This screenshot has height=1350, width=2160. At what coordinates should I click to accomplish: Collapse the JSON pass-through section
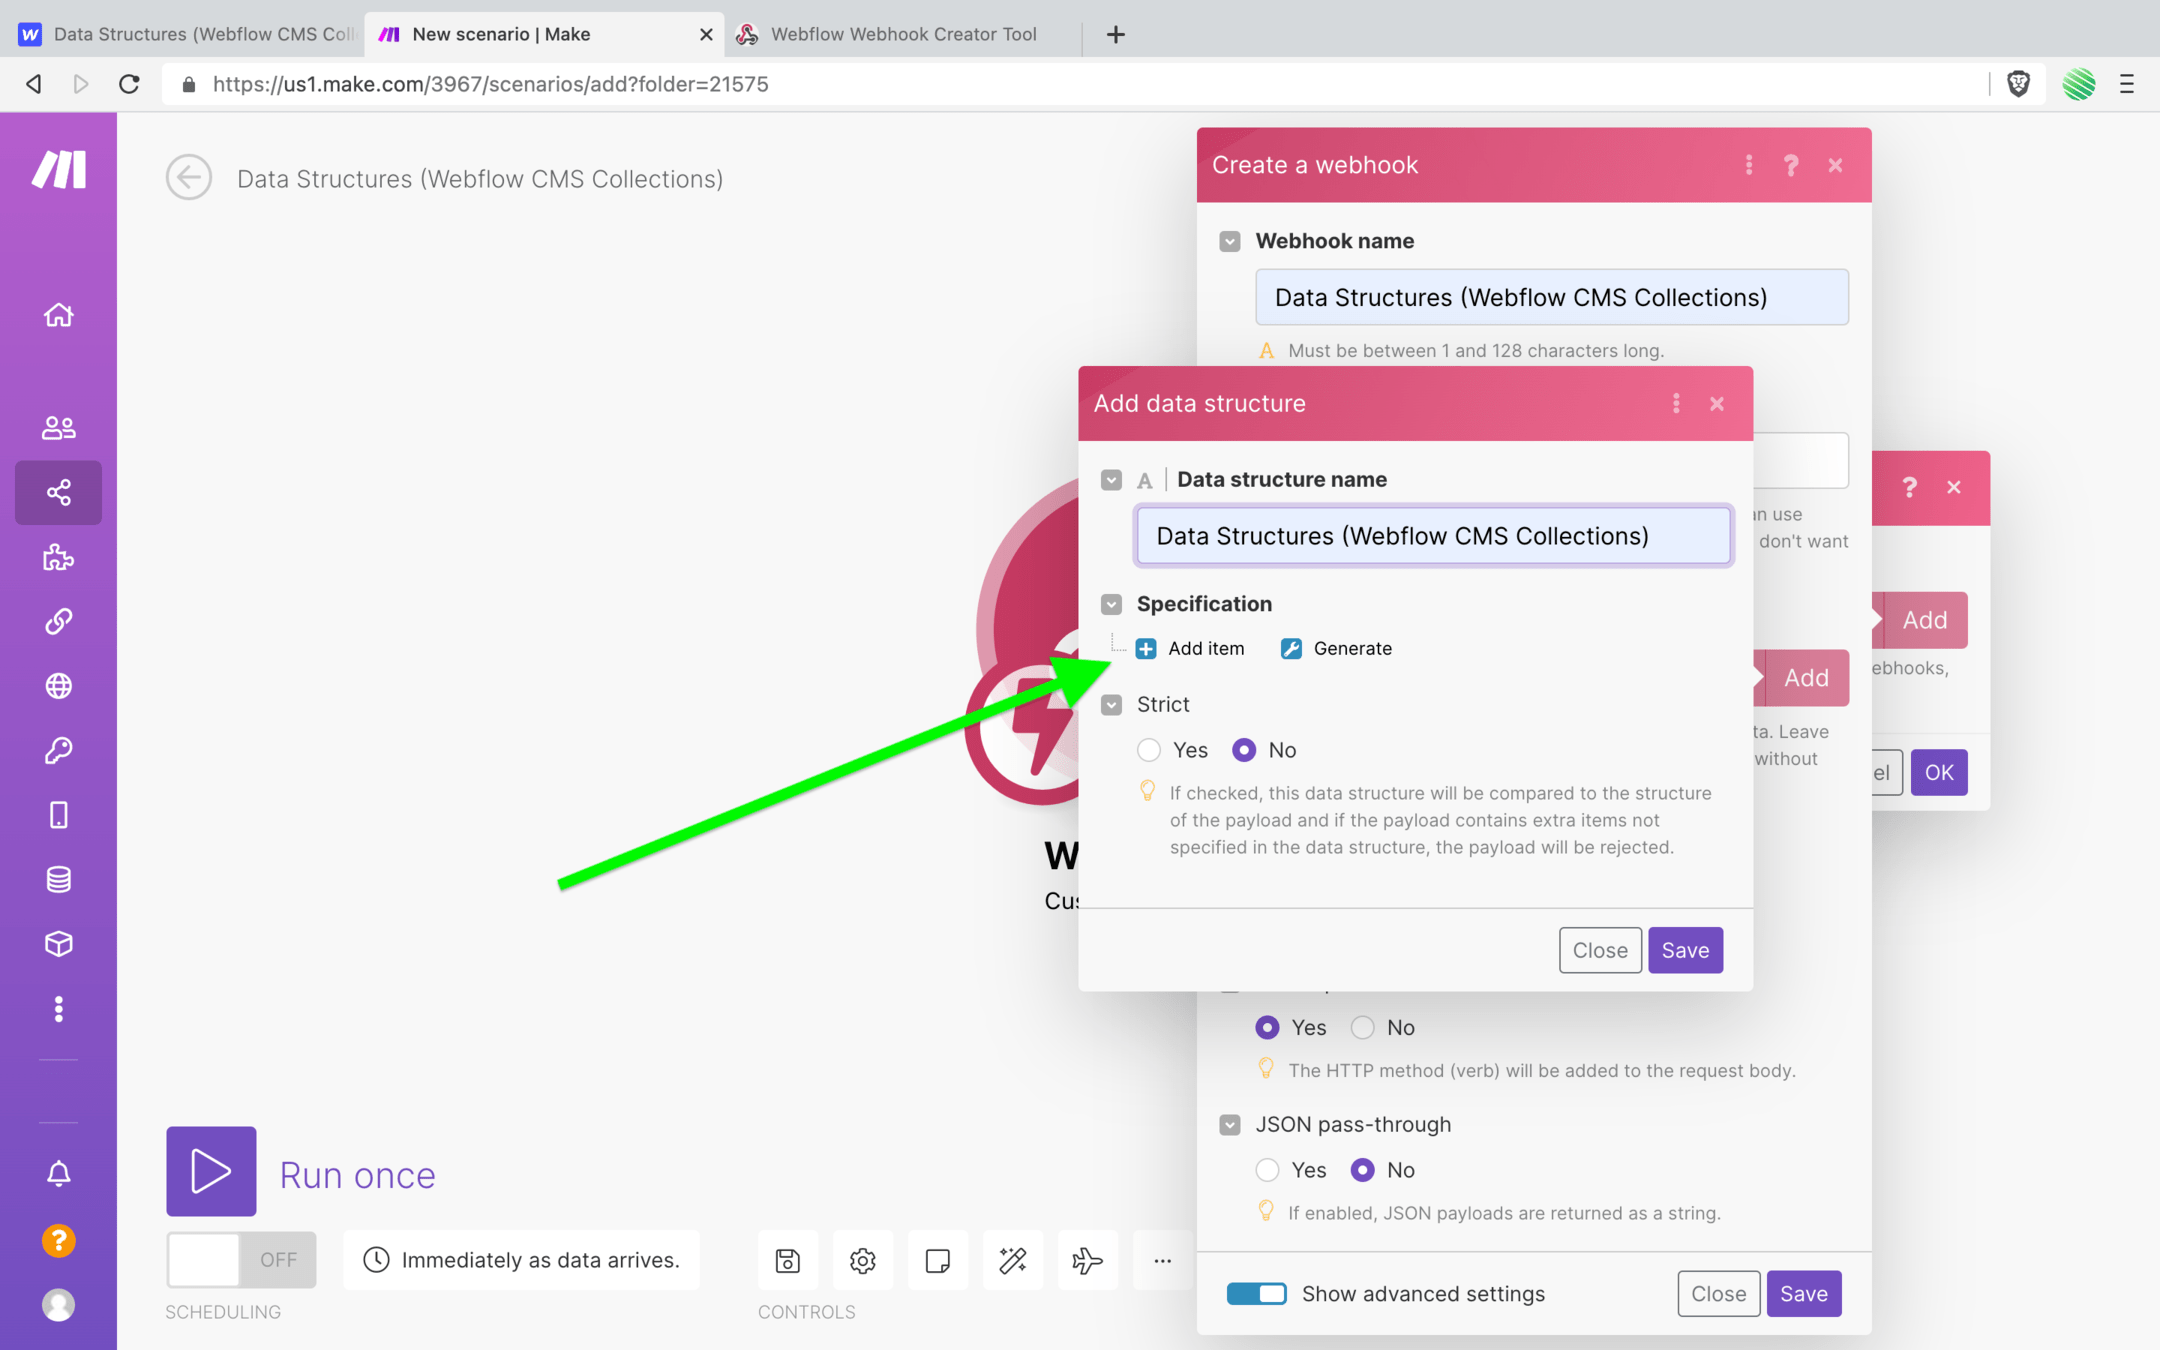(x=1229, y=1124)
